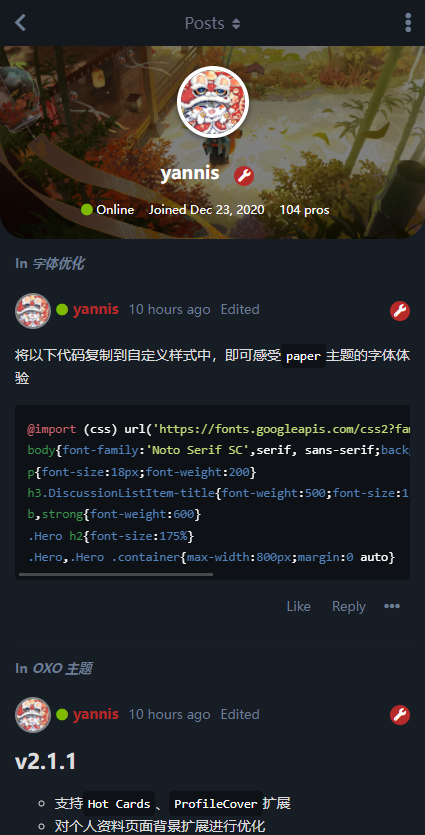Click the horizontal scrollbar in the code block
Screen dimensions: 425x835
coord(116,575)
